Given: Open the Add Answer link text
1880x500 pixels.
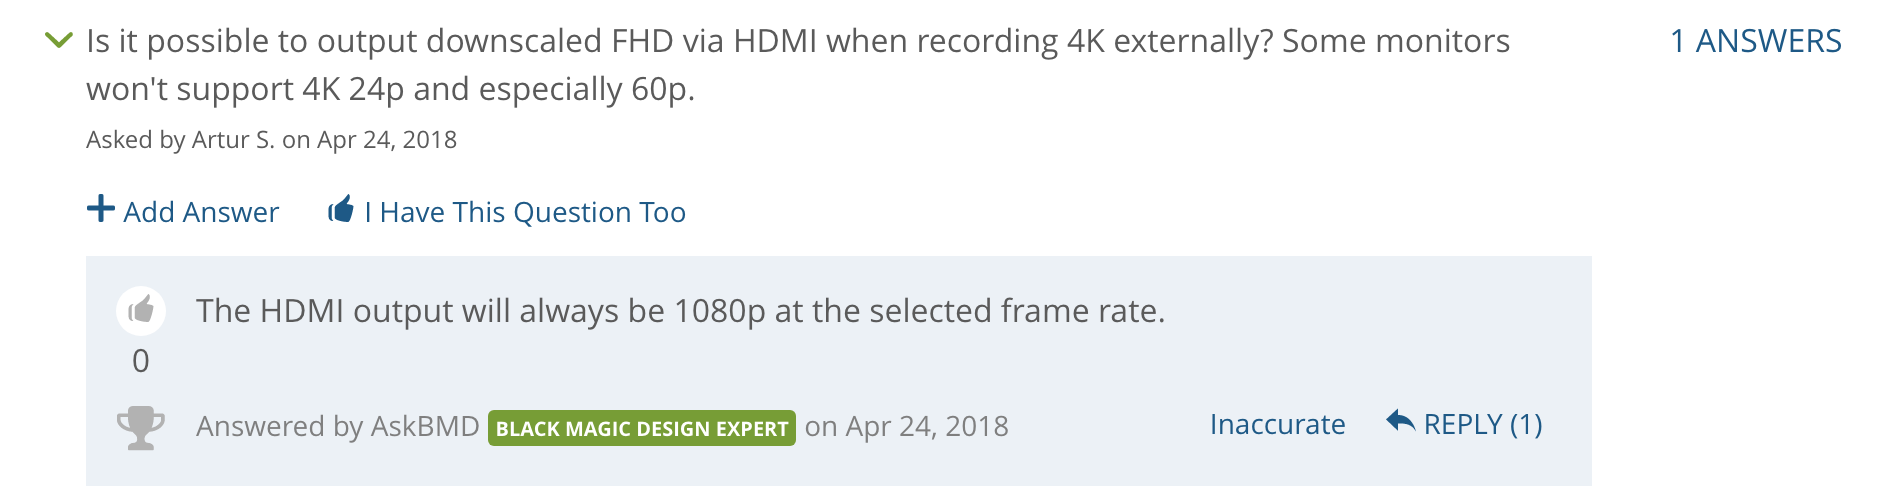Looking at the screenshot, I should click(x=201, y=212).
